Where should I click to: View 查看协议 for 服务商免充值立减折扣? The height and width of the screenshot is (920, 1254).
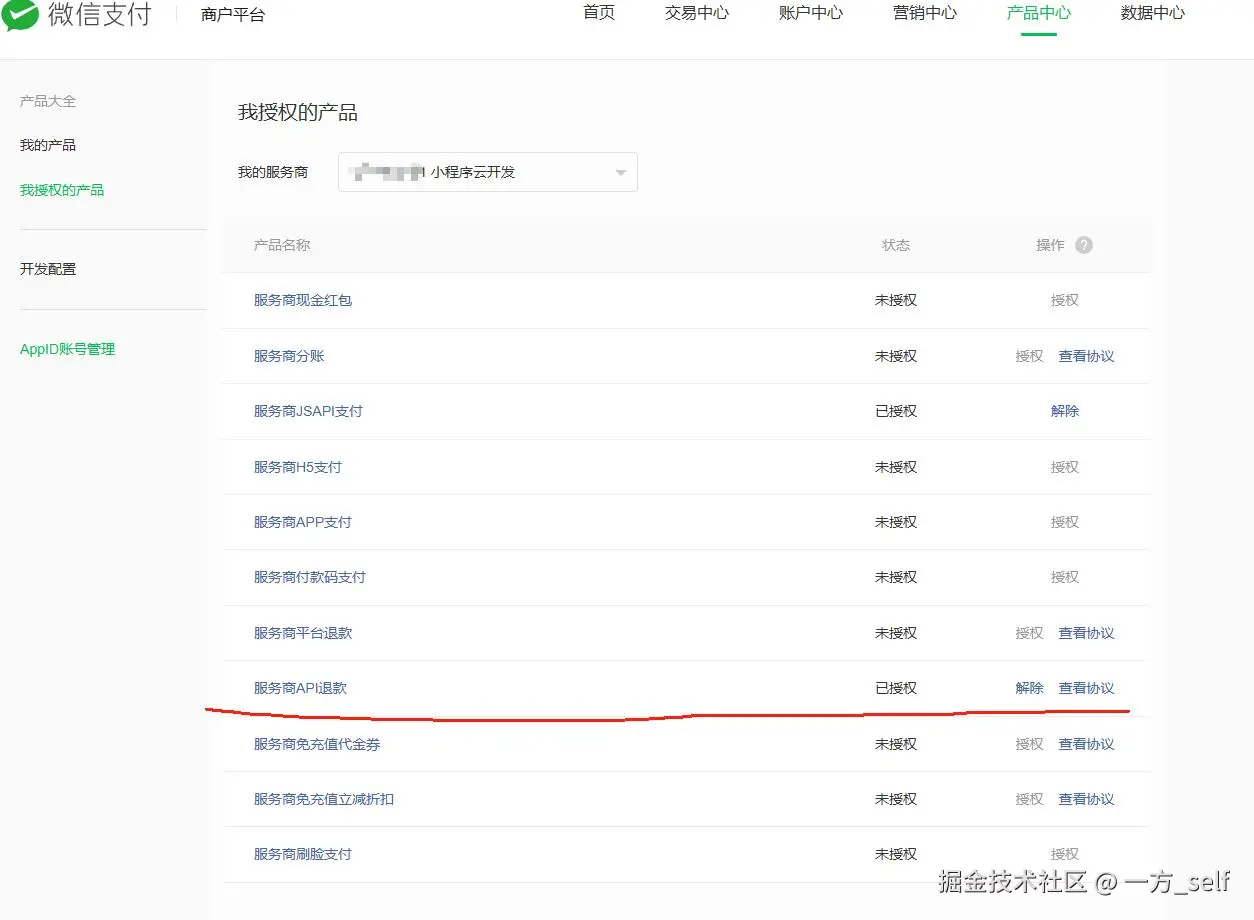[1087, 799]
